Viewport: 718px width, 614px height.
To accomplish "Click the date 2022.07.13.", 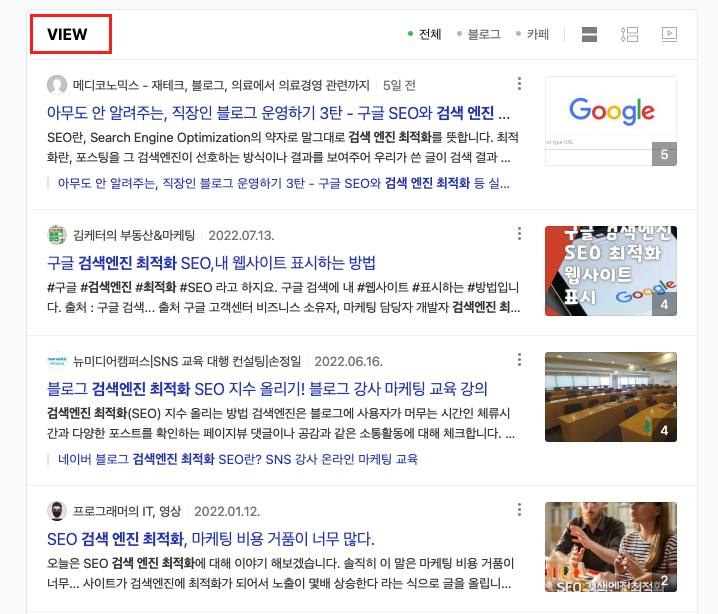I will coord(241,235).
